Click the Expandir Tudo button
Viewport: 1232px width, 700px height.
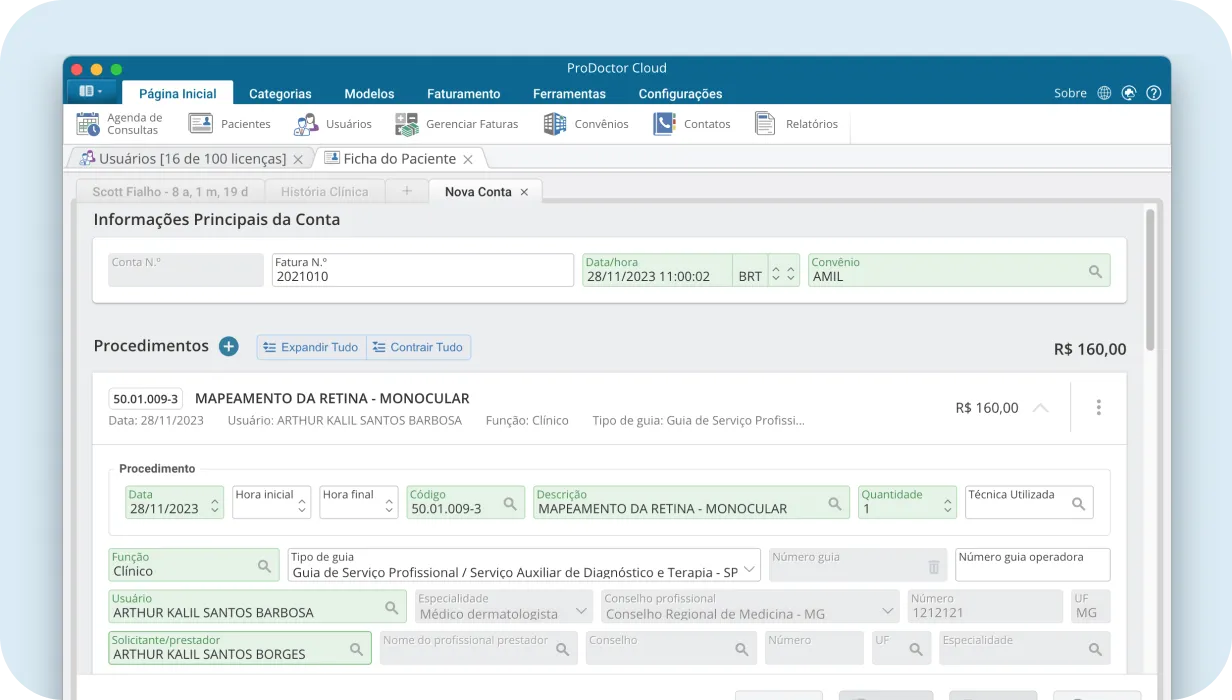point(311,347)
